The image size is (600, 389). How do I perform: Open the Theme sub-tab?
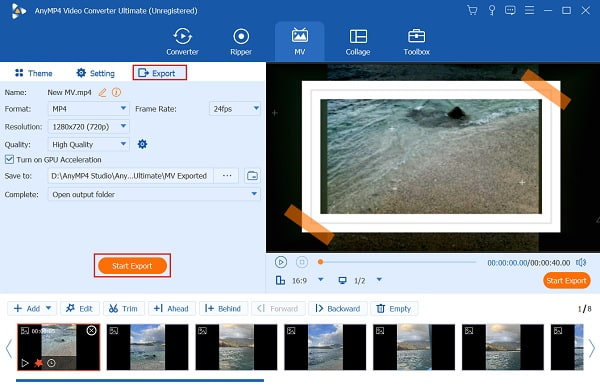coord(33,73)
